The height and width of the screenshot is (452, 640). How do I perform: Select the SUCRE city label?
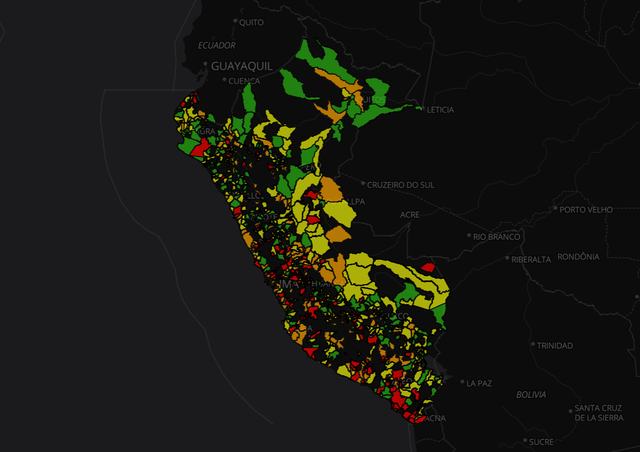[541, 442]
